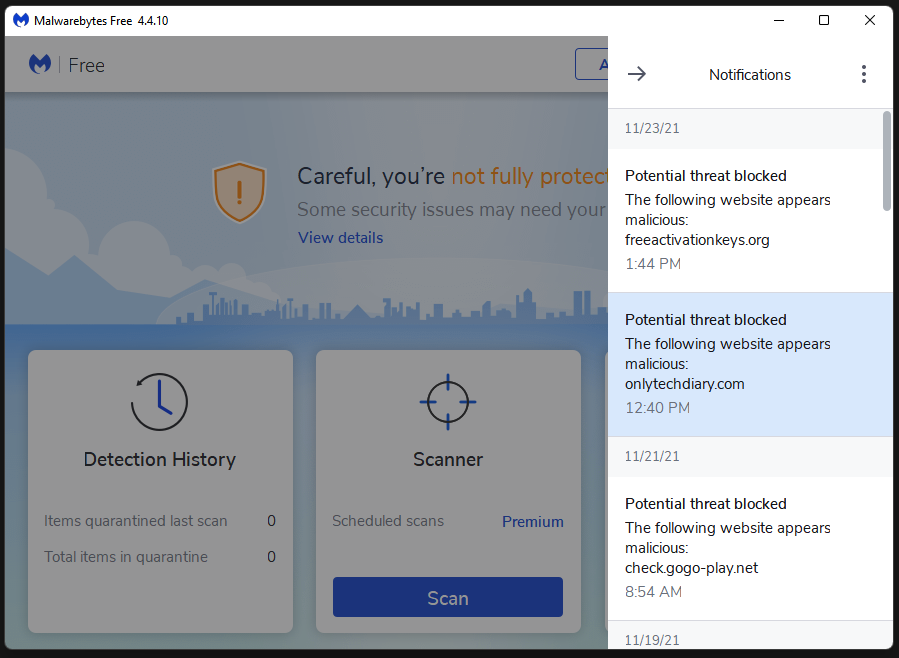Click the 11/21/21 date header
The height and width of the screenshot is (658, 899).
(652, 456)
